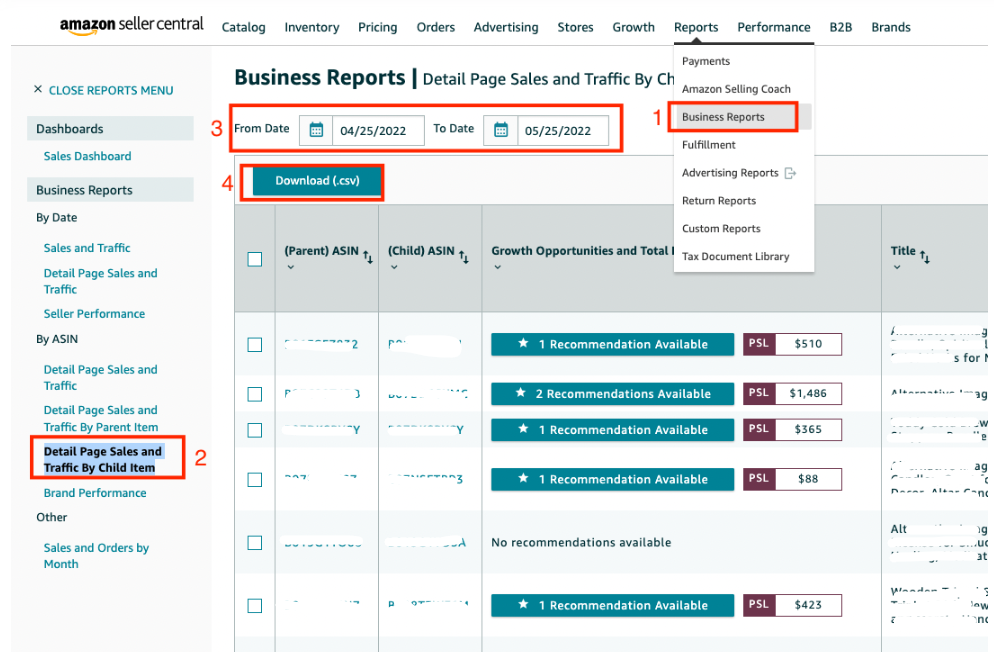
Task: Open the Reports menu
Action: (696, 27)
